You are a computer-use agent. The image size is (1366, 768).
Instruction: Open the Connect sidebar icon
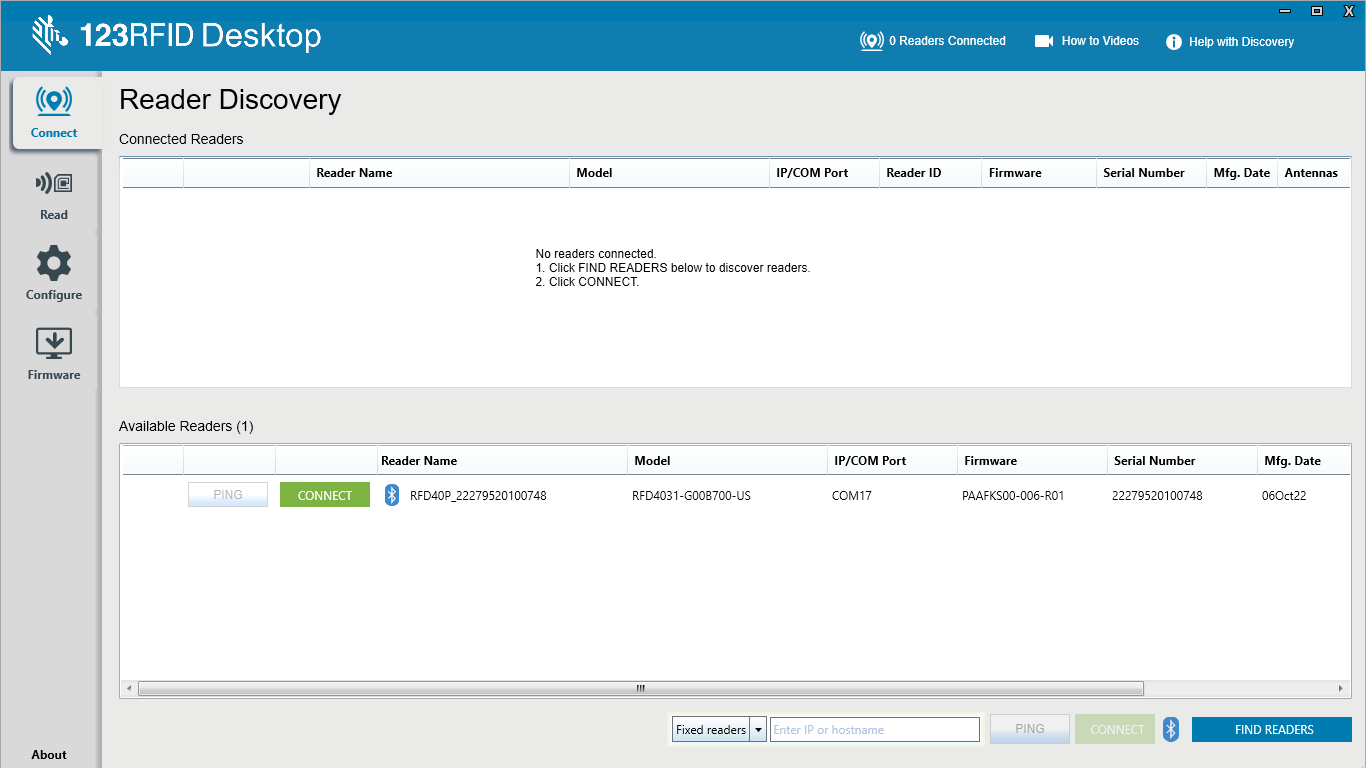(x=54, y=102)
